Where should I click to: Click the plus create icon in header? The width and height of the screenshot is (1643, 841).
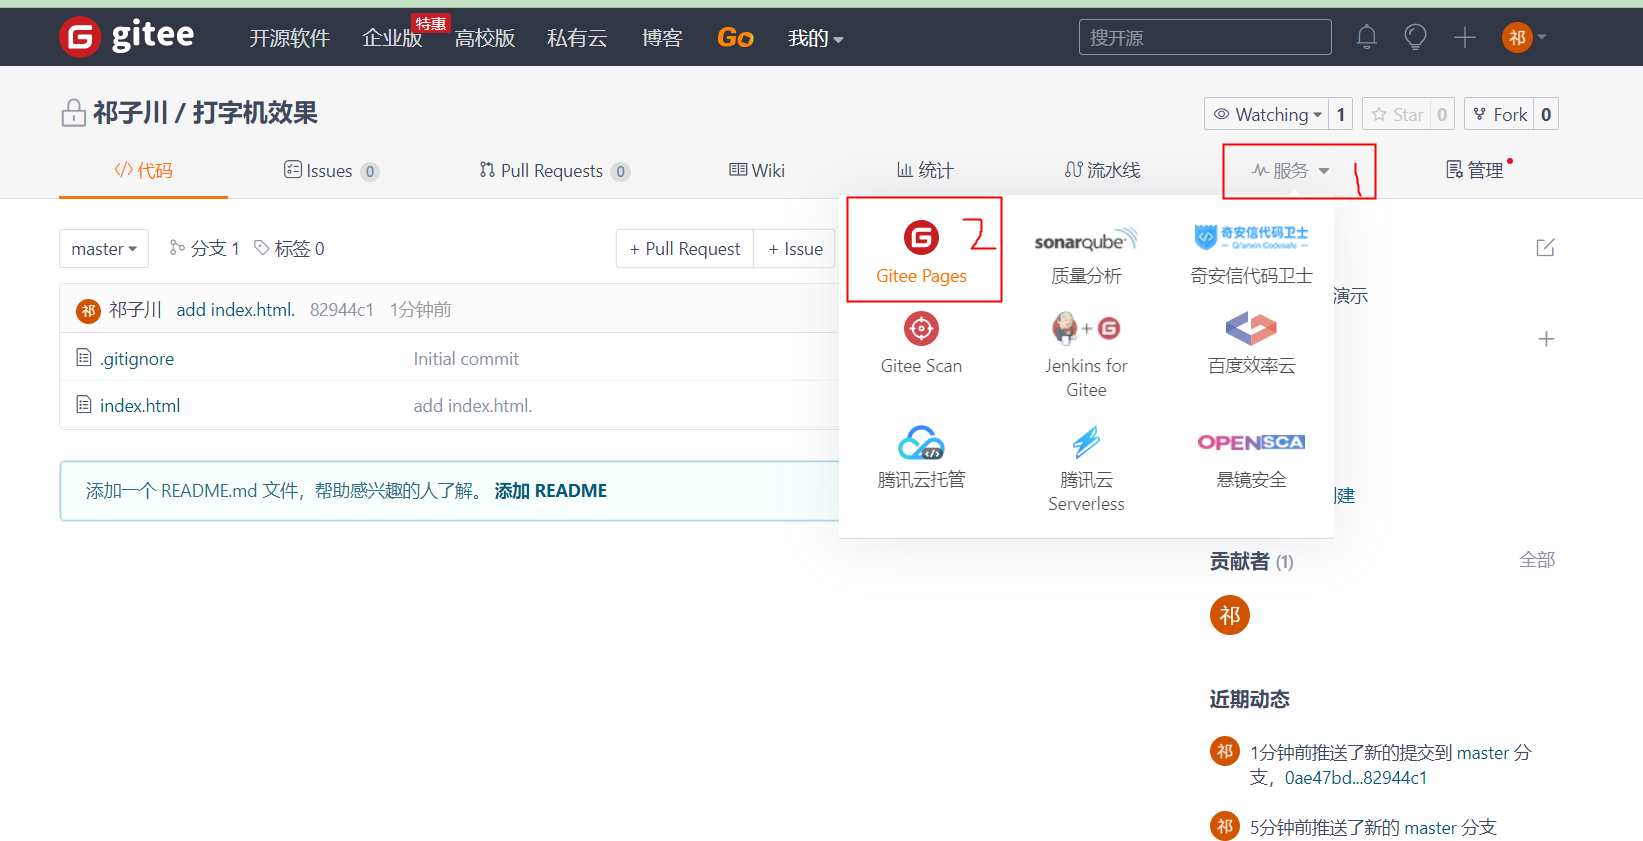pyautogui.click(x=1464, y=37)
